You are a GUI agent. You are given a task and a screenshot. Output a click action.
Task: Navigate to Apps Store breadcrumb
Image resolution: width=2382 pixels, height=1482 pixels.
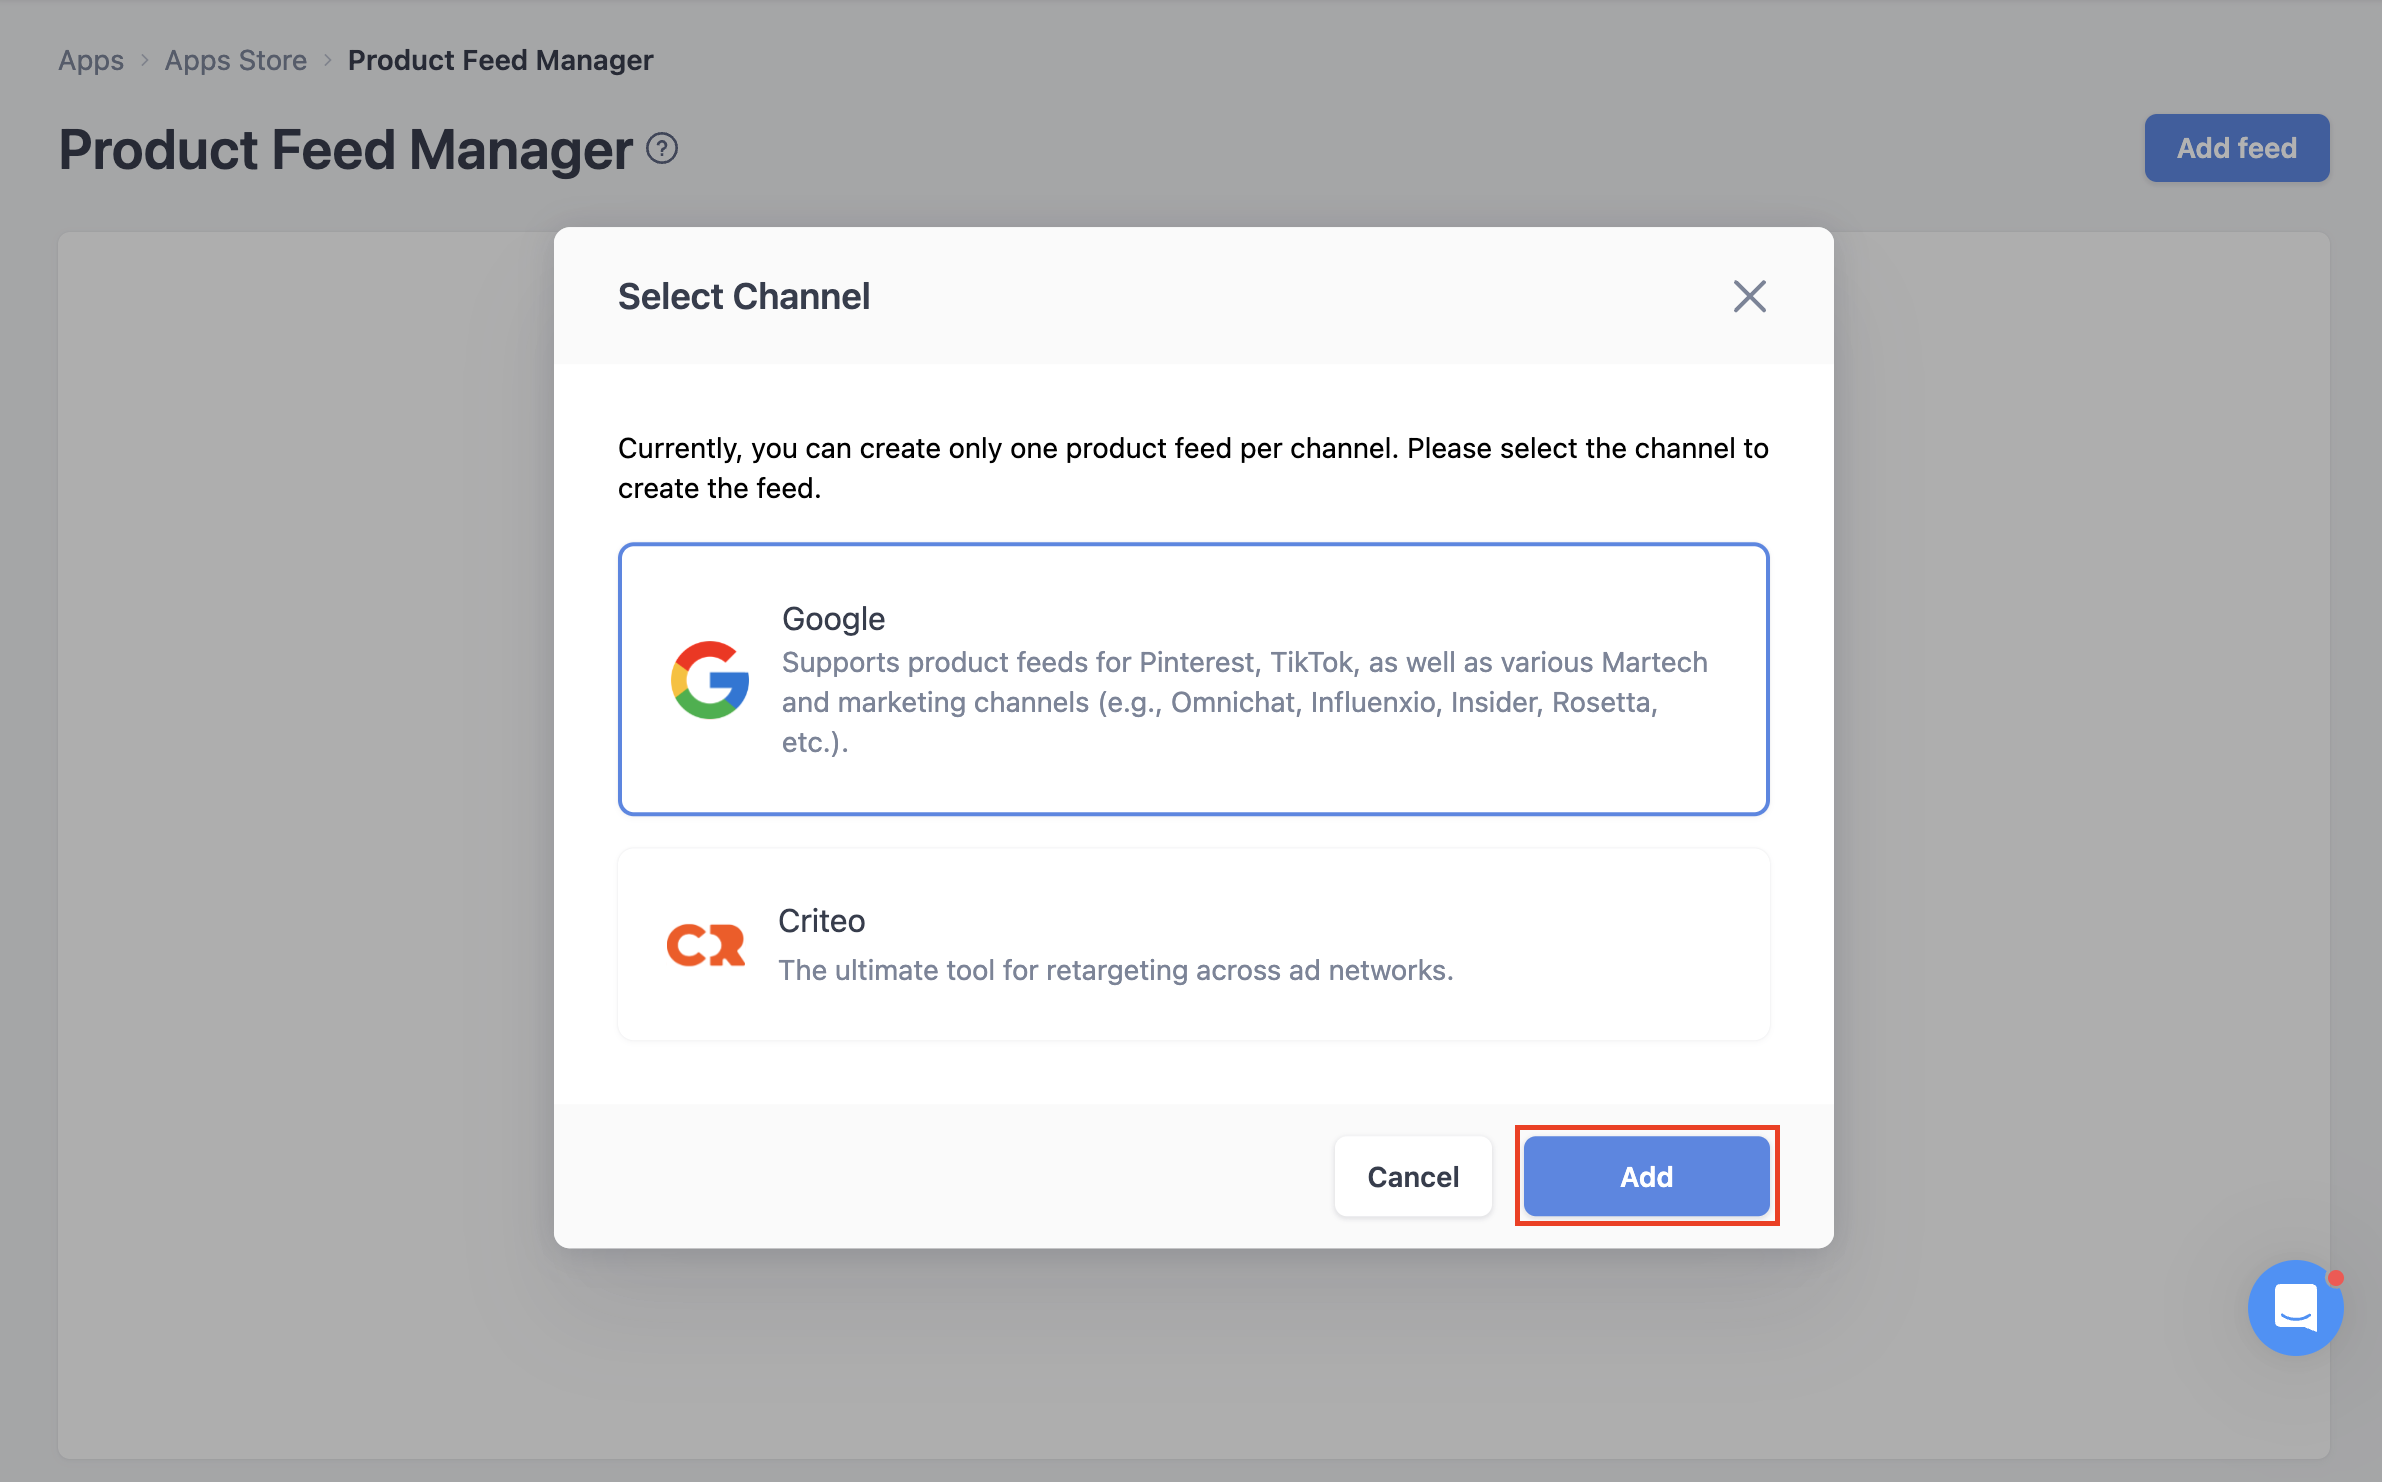tap(236, 61)
